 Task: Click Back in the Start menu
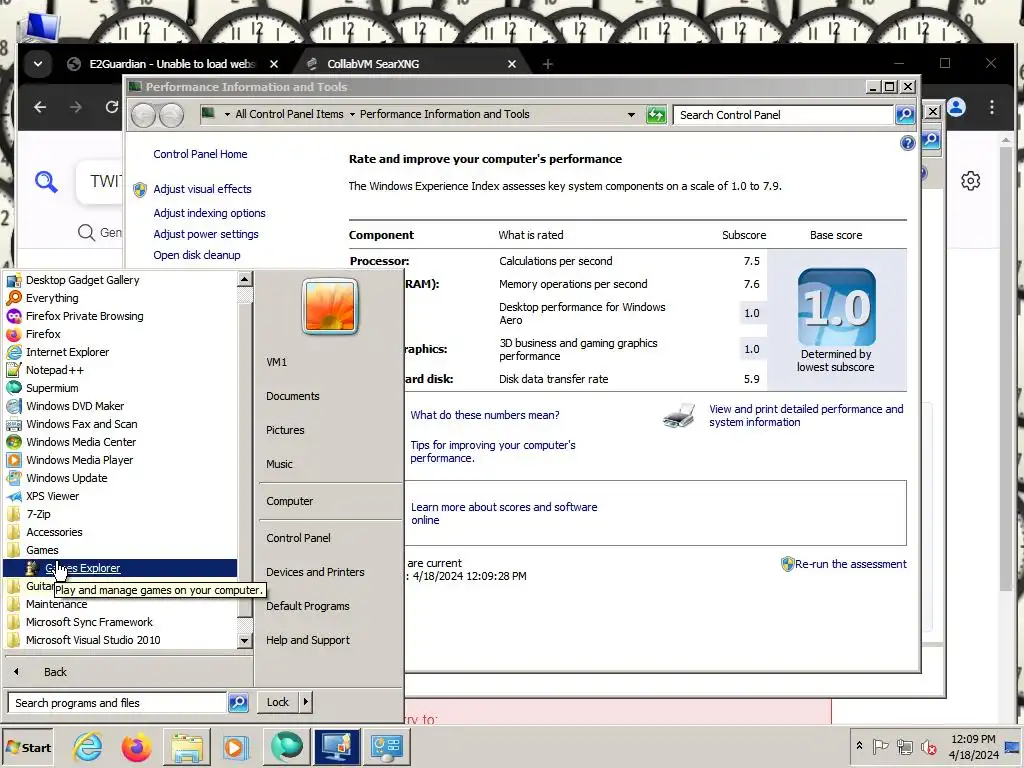[55, 672]
